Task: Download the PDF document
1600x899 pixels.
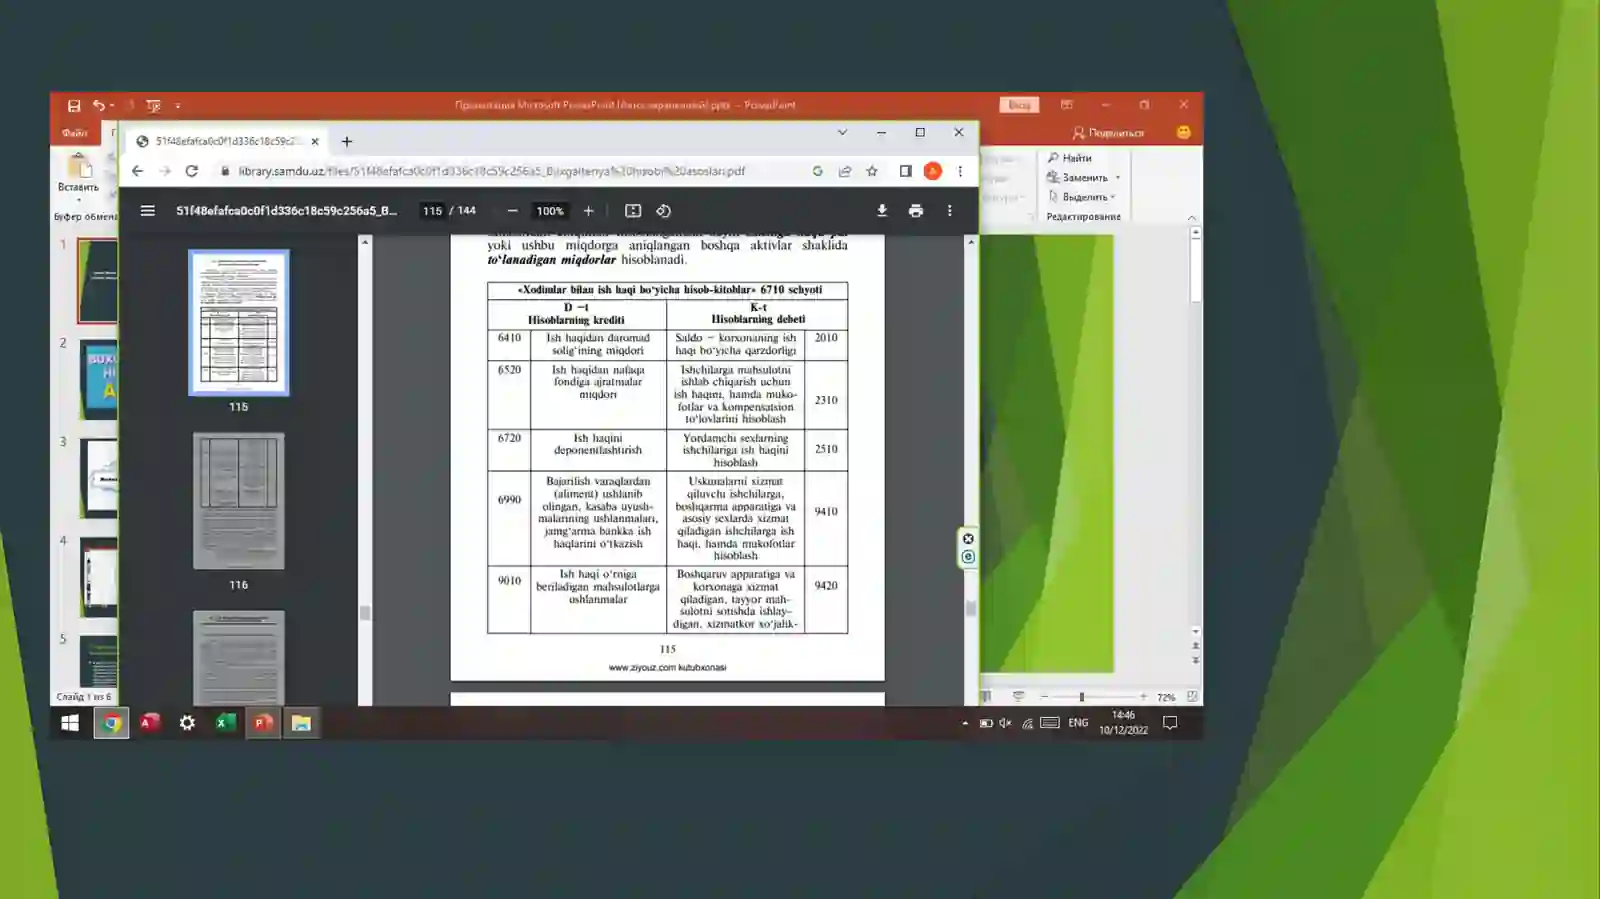Action: tap(882, 211)
